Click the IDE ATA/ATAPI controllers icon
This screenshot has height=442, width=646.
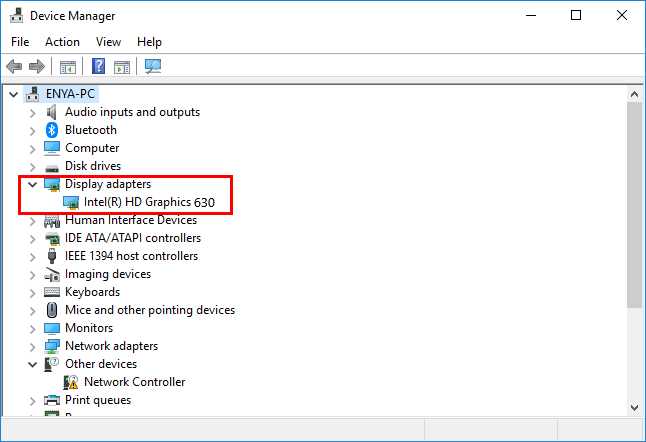(52, 239)
